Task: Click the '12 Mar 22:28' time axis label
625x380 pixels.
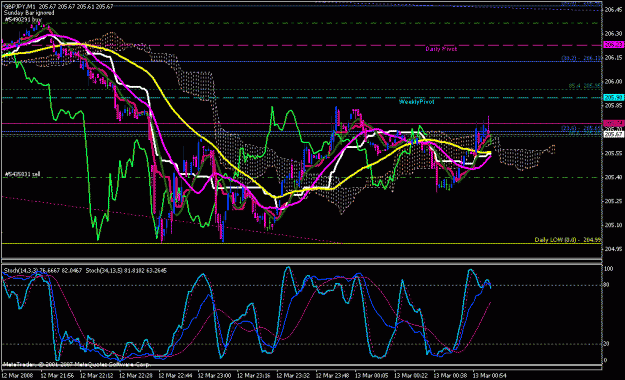Action: point(136,376)
